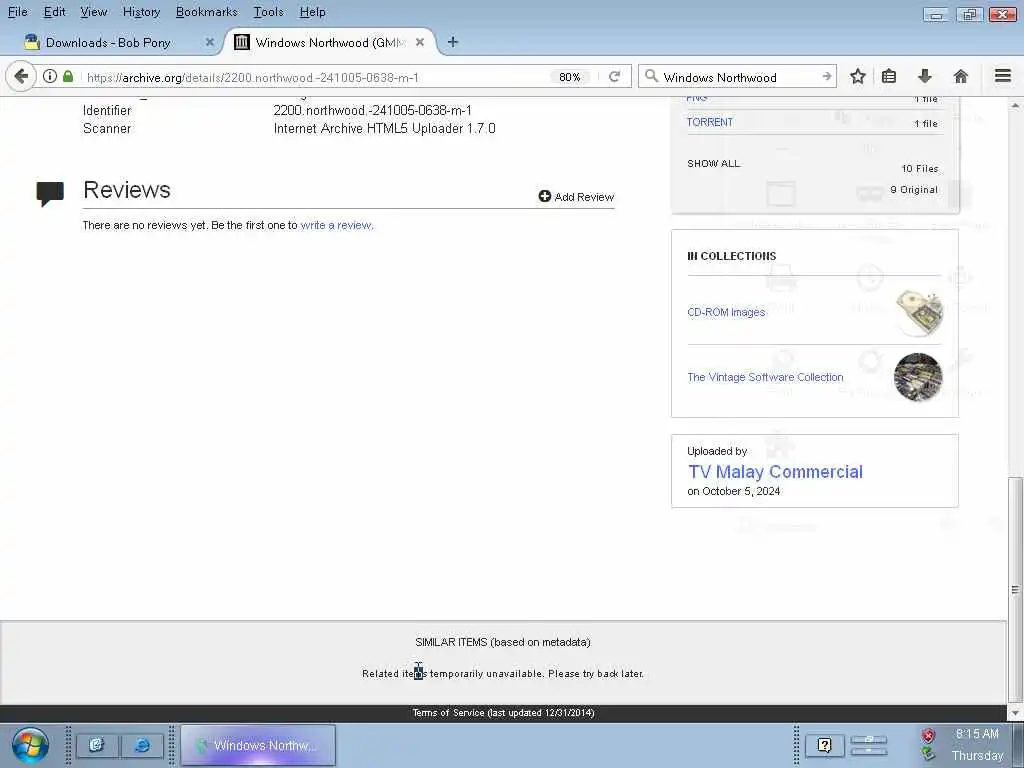Image resolution: width=1024 pixels, height=768 pixels.
Task: Launch Internet Explorer from quick launch
Action: tap(142, 745)
